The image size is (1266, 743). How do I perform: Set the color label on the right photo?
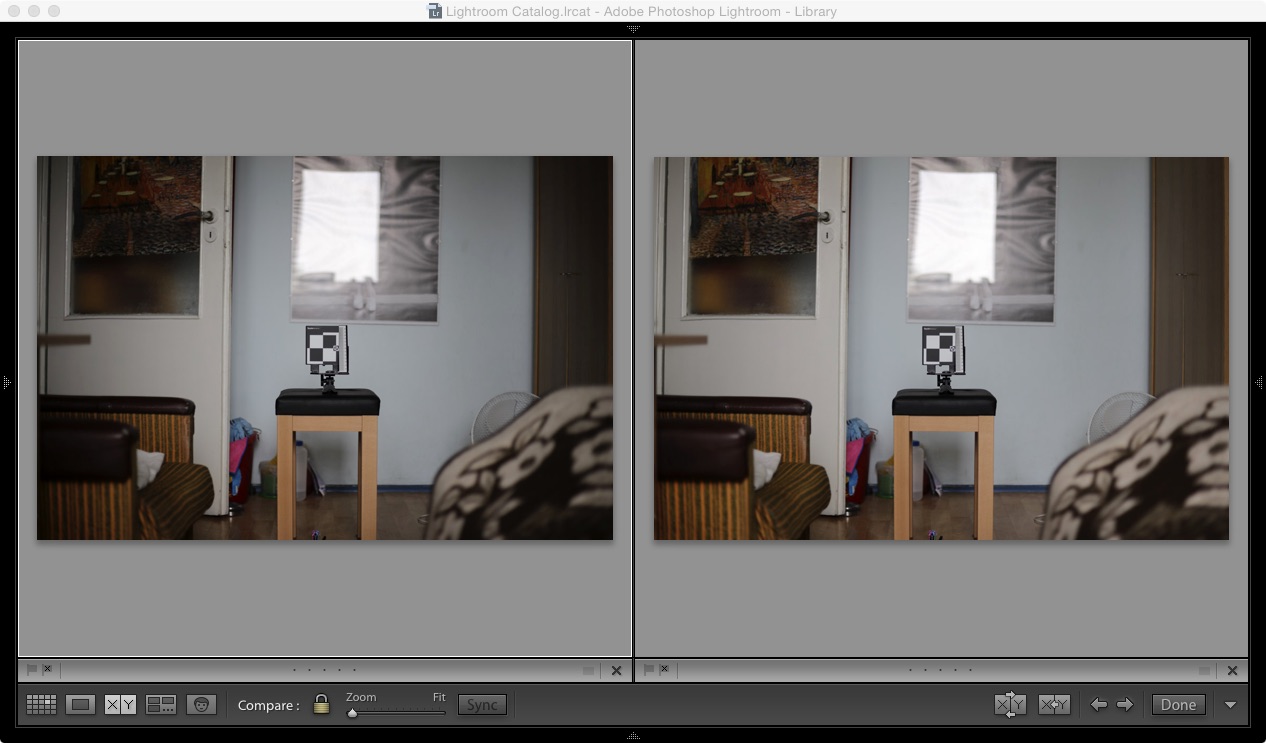[1204, 671]
